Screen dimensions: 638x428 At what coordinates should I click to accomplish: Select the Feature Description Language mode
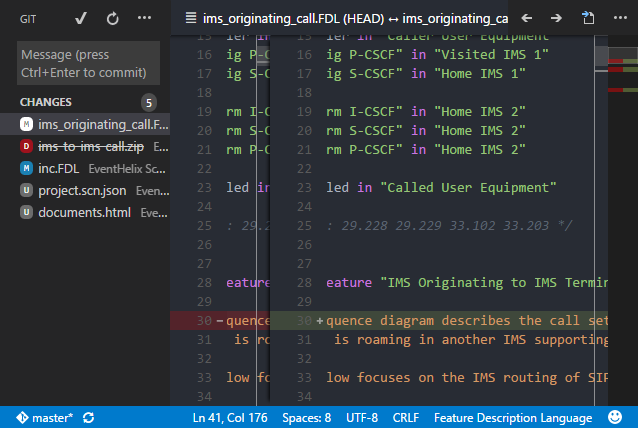(513, 418)
